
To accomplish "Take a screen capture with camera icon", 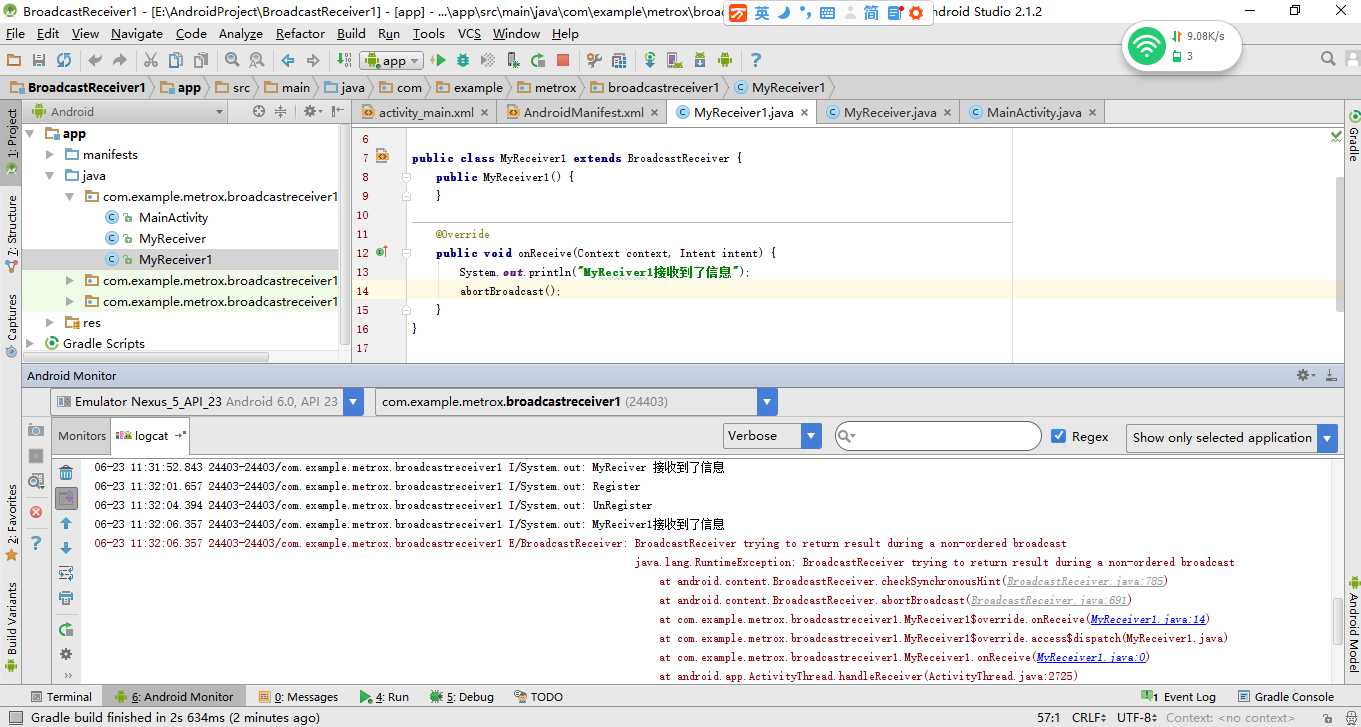I will pos(36,430).
